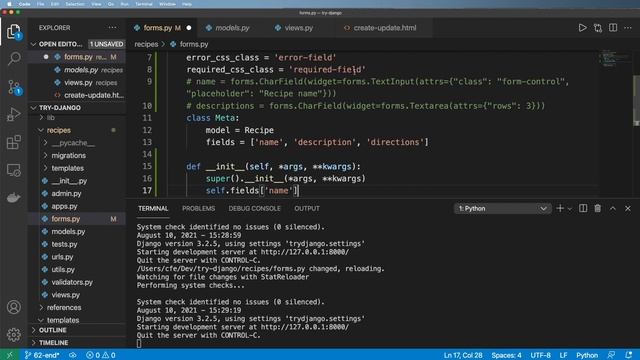This screenshot has height=360, width=640.
Task: Expand the OUTLINE section
Action: coord(77,330)
